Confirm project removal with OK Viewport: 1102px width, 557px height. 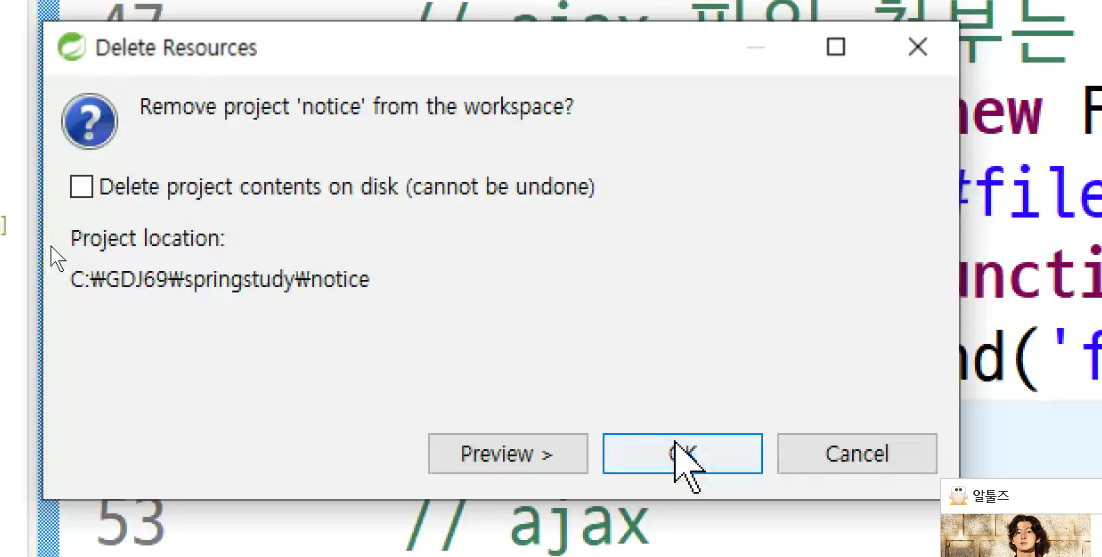click(x=682, y=454)
